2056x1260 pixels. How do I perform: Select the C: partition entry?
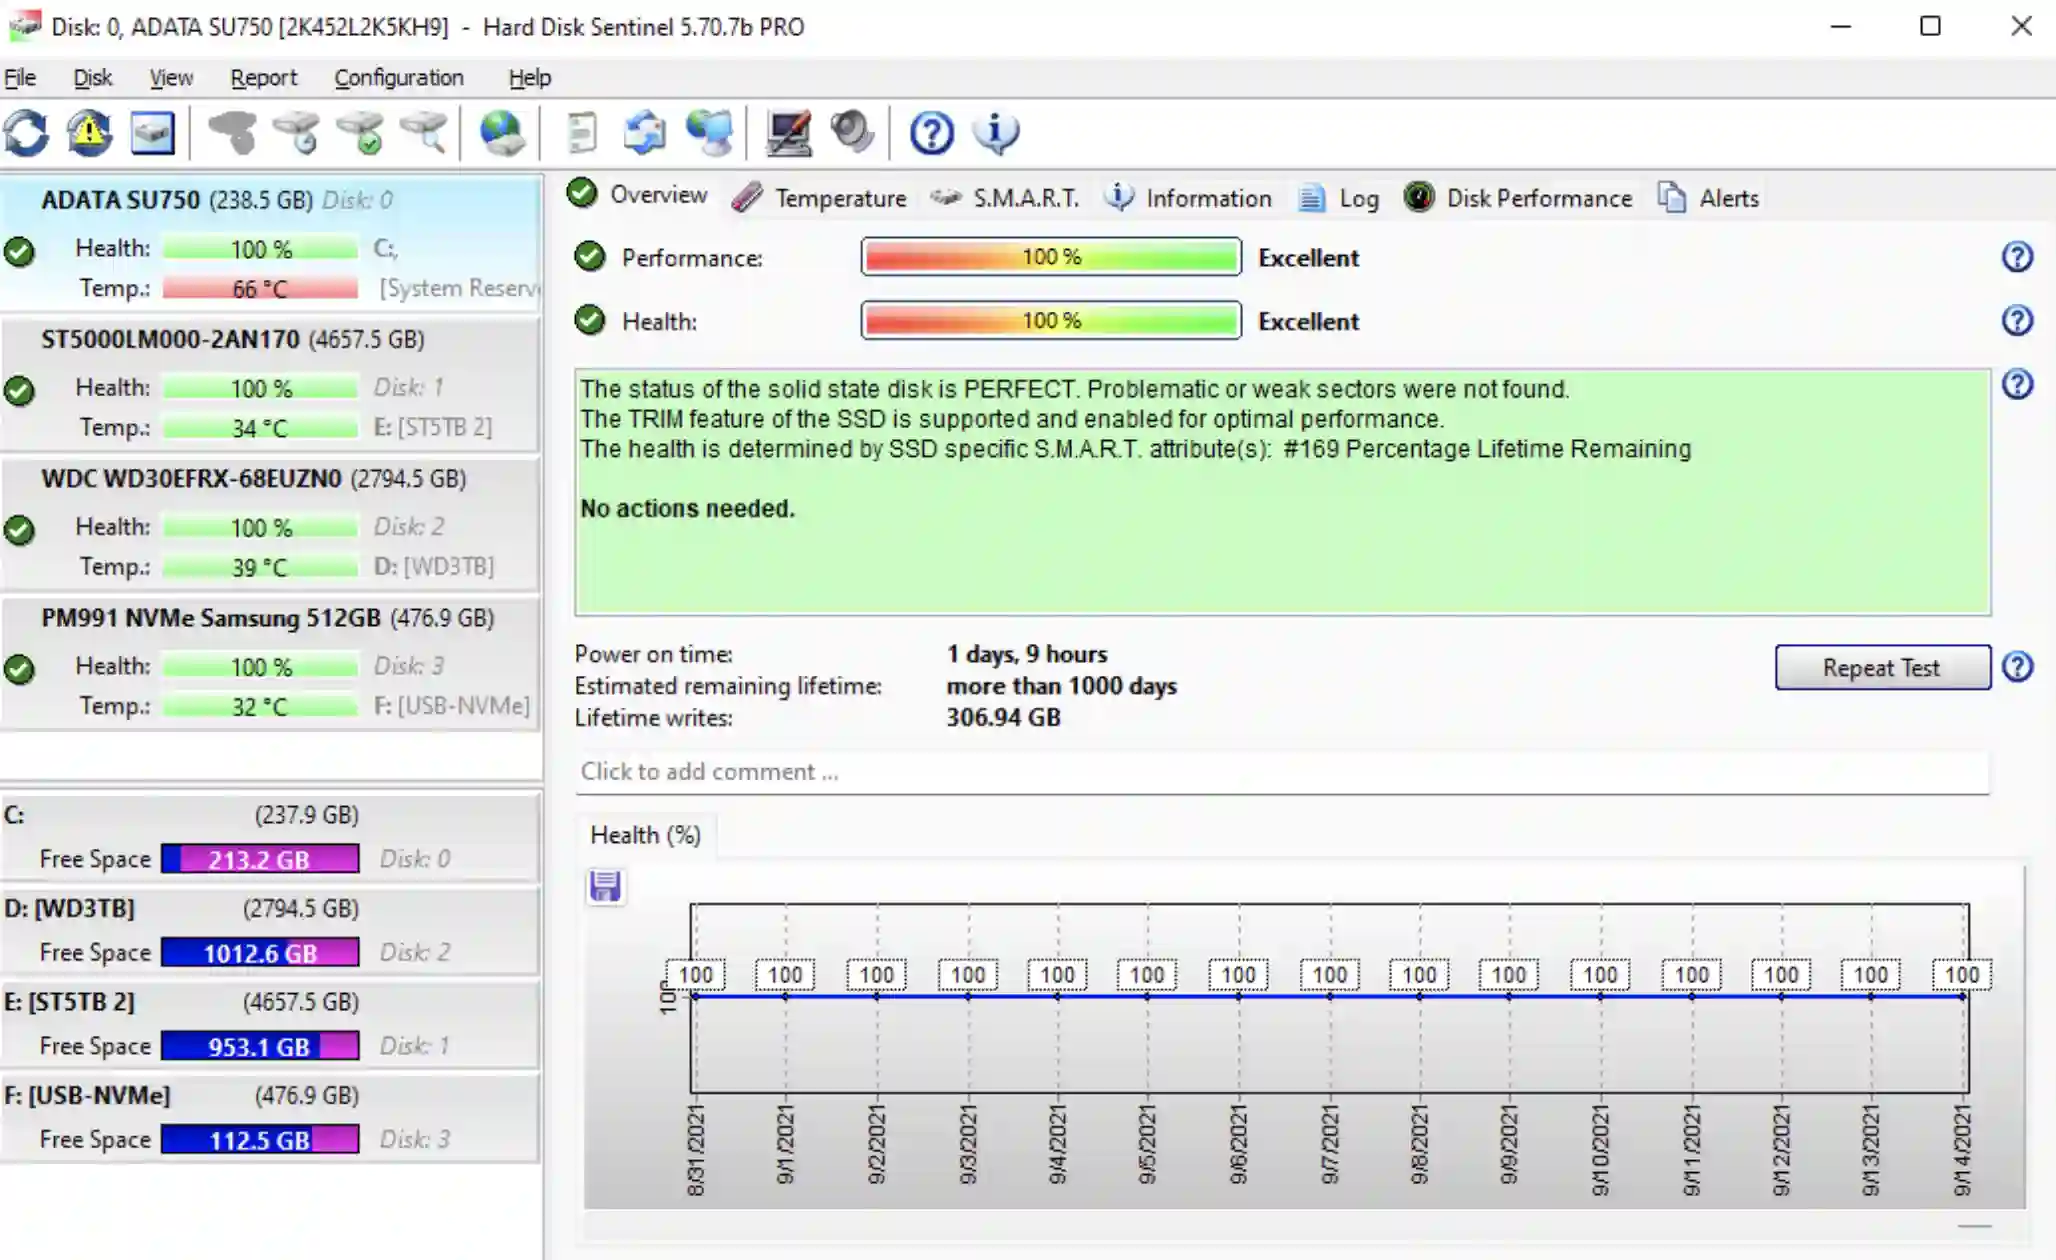[x=271, y=836]
